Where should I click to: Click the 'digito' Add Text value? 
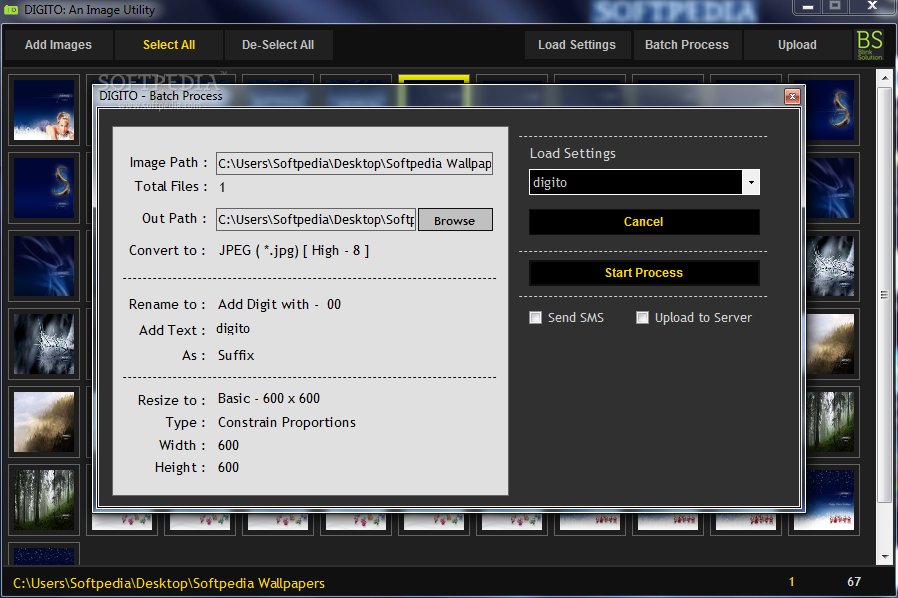(x=233, y=329)
